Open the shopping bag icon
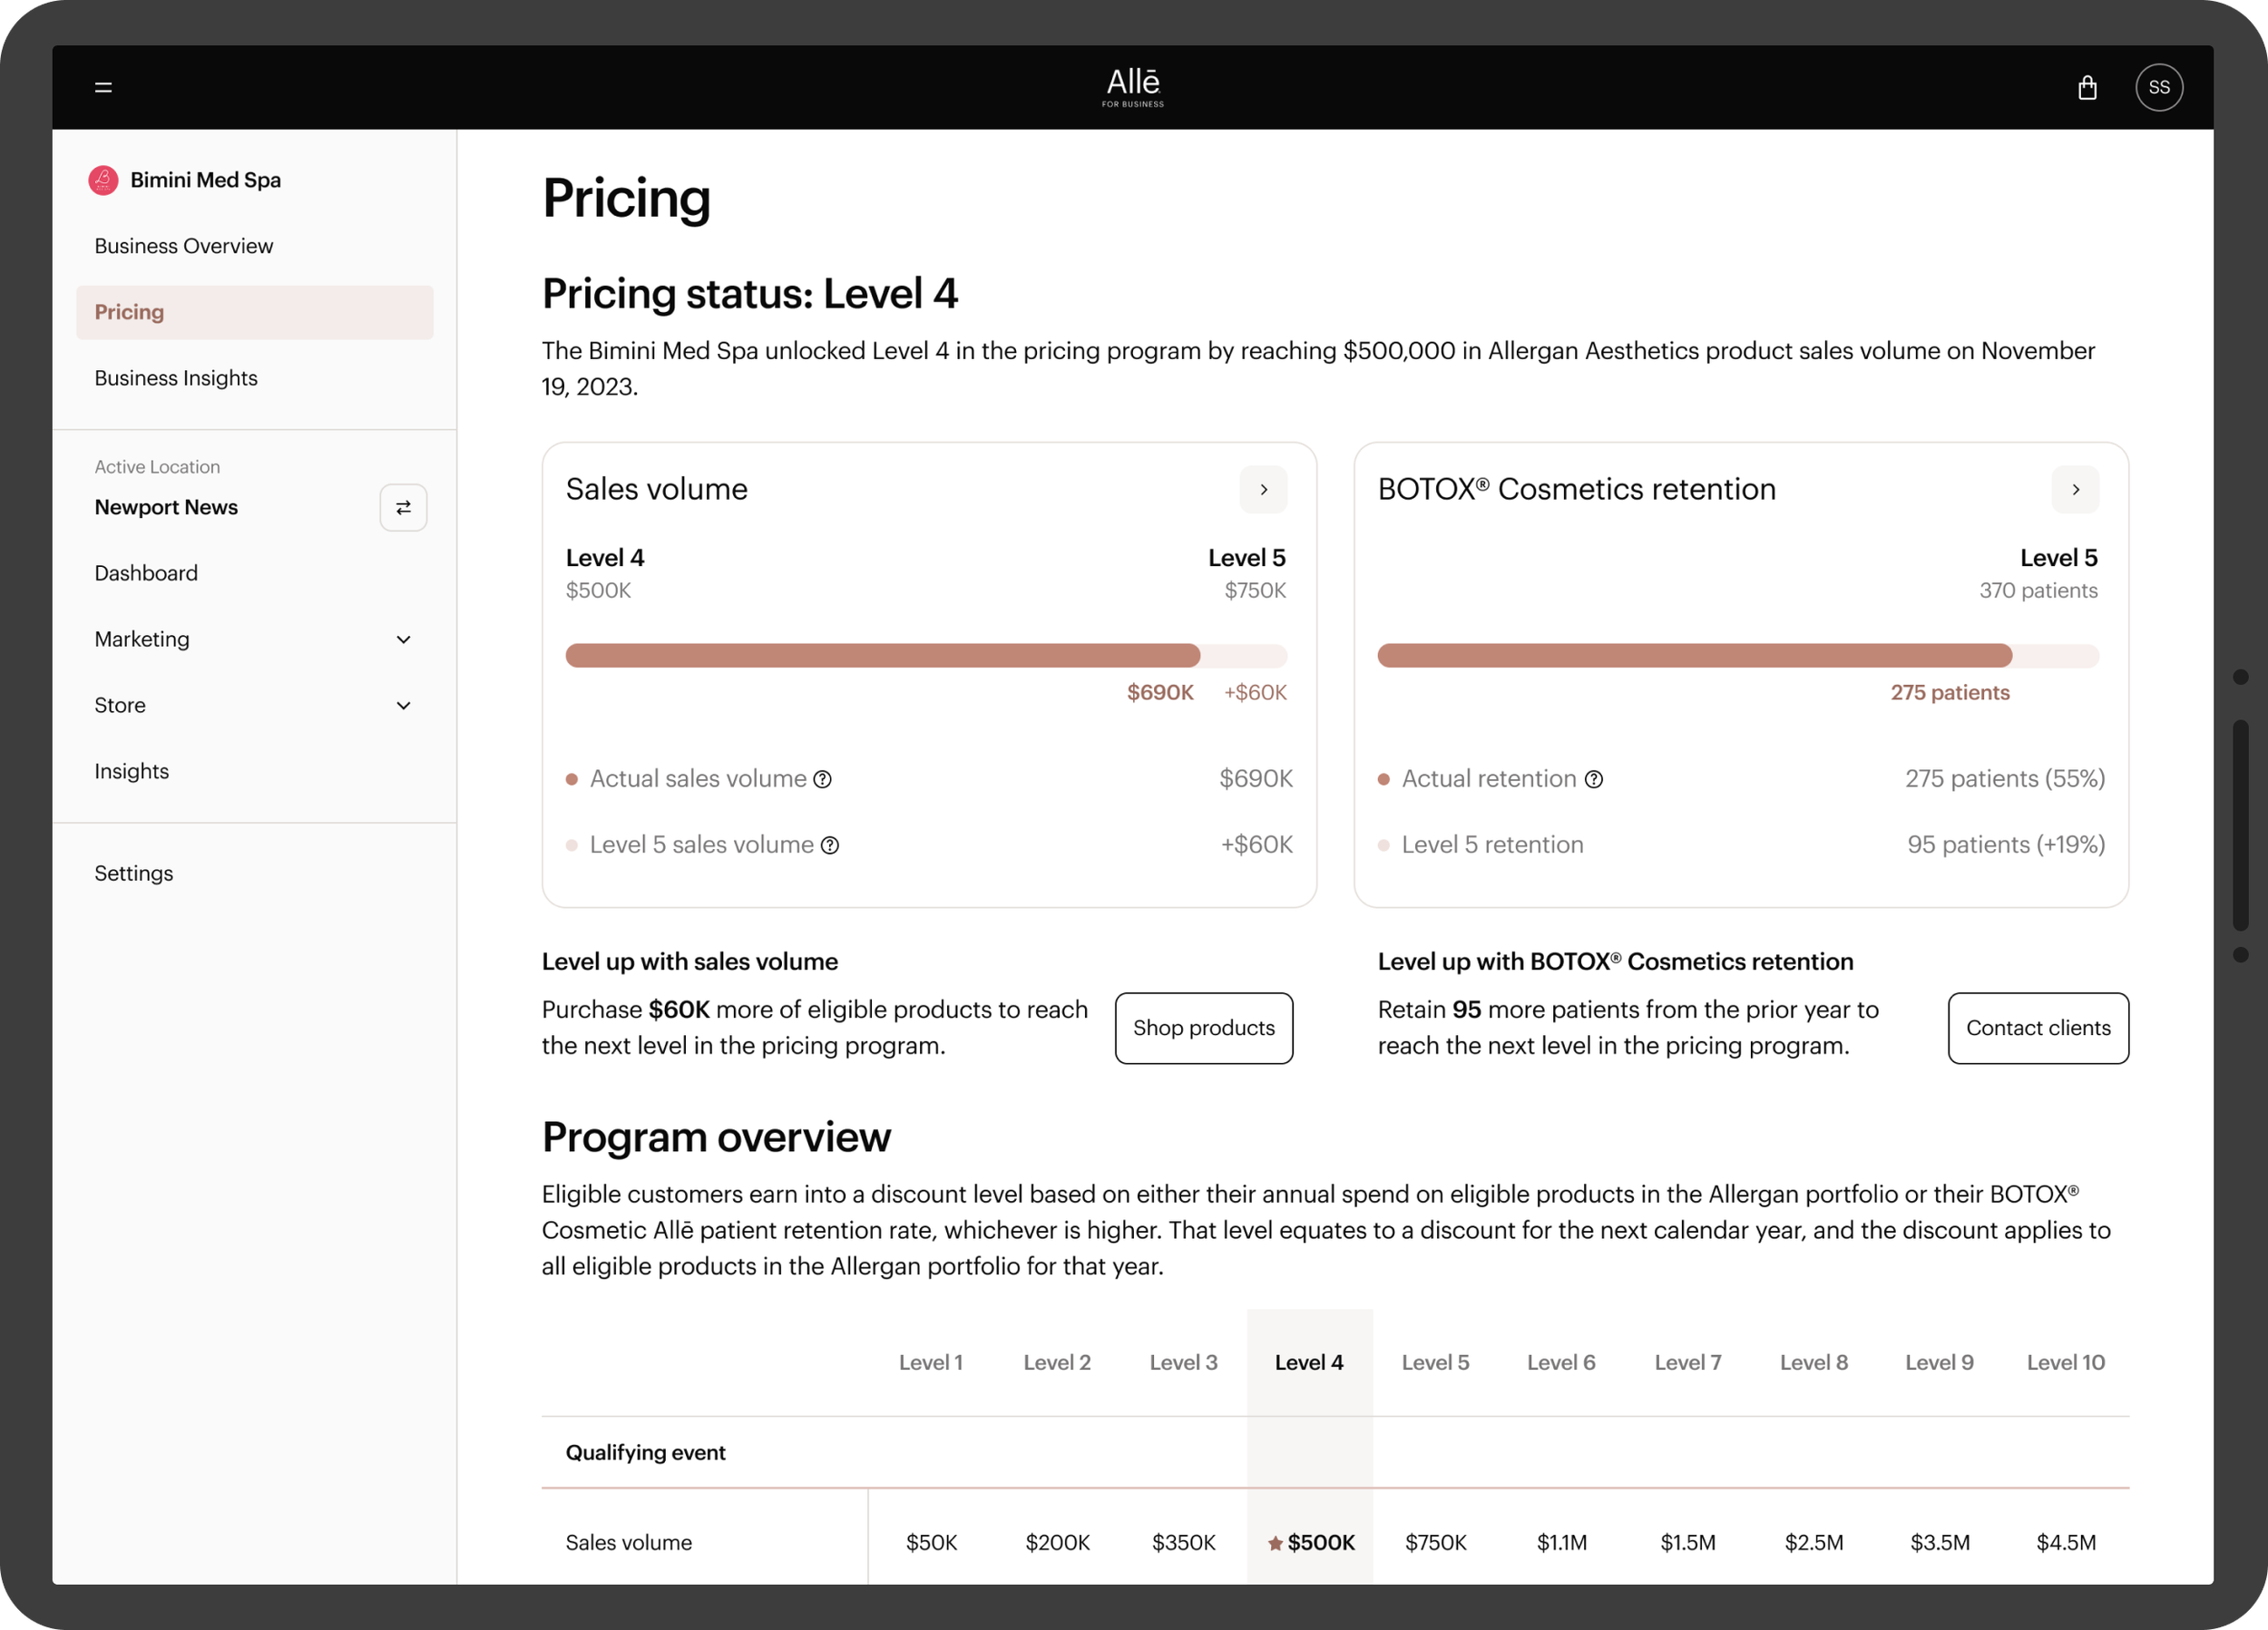2268x1630 pixels. coord(2087,88)
